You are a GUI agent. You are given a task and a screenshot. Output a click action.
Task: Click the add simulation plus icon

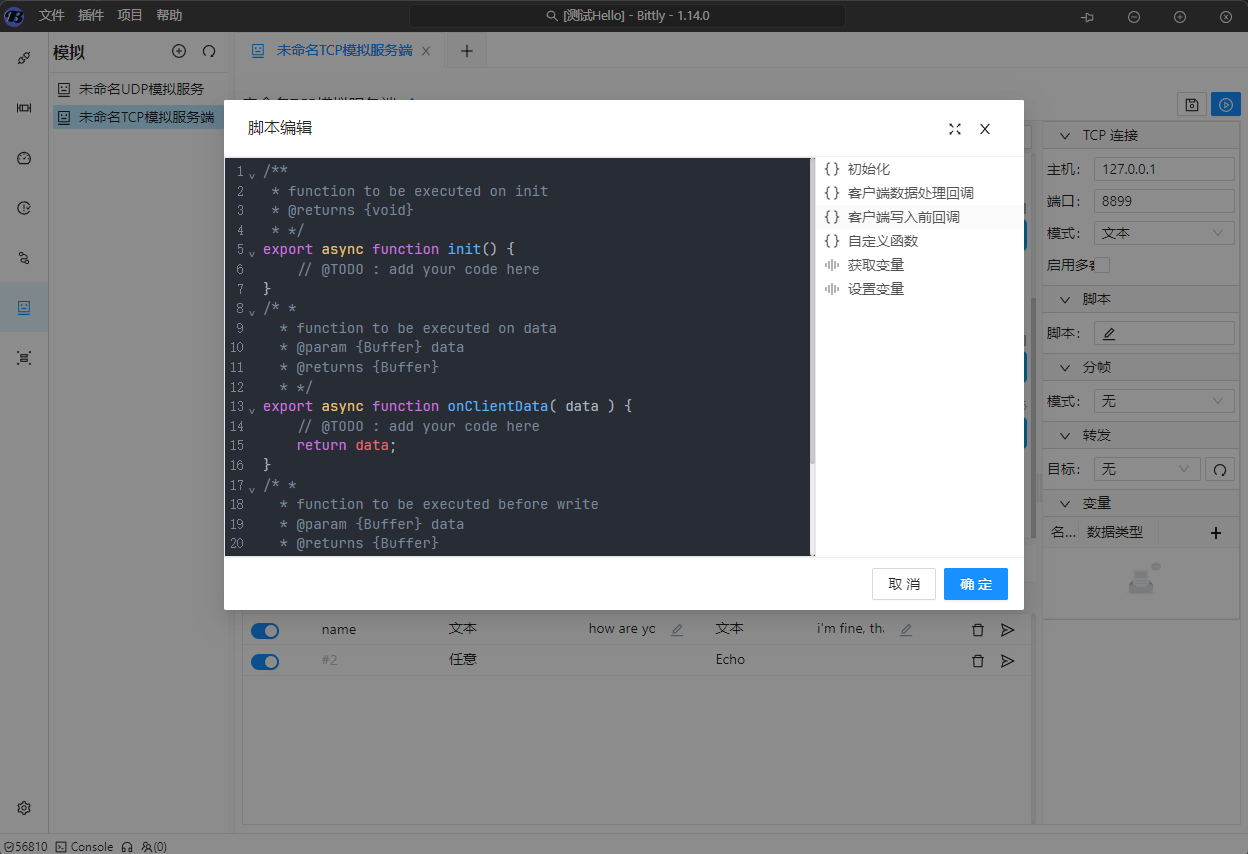179,51
